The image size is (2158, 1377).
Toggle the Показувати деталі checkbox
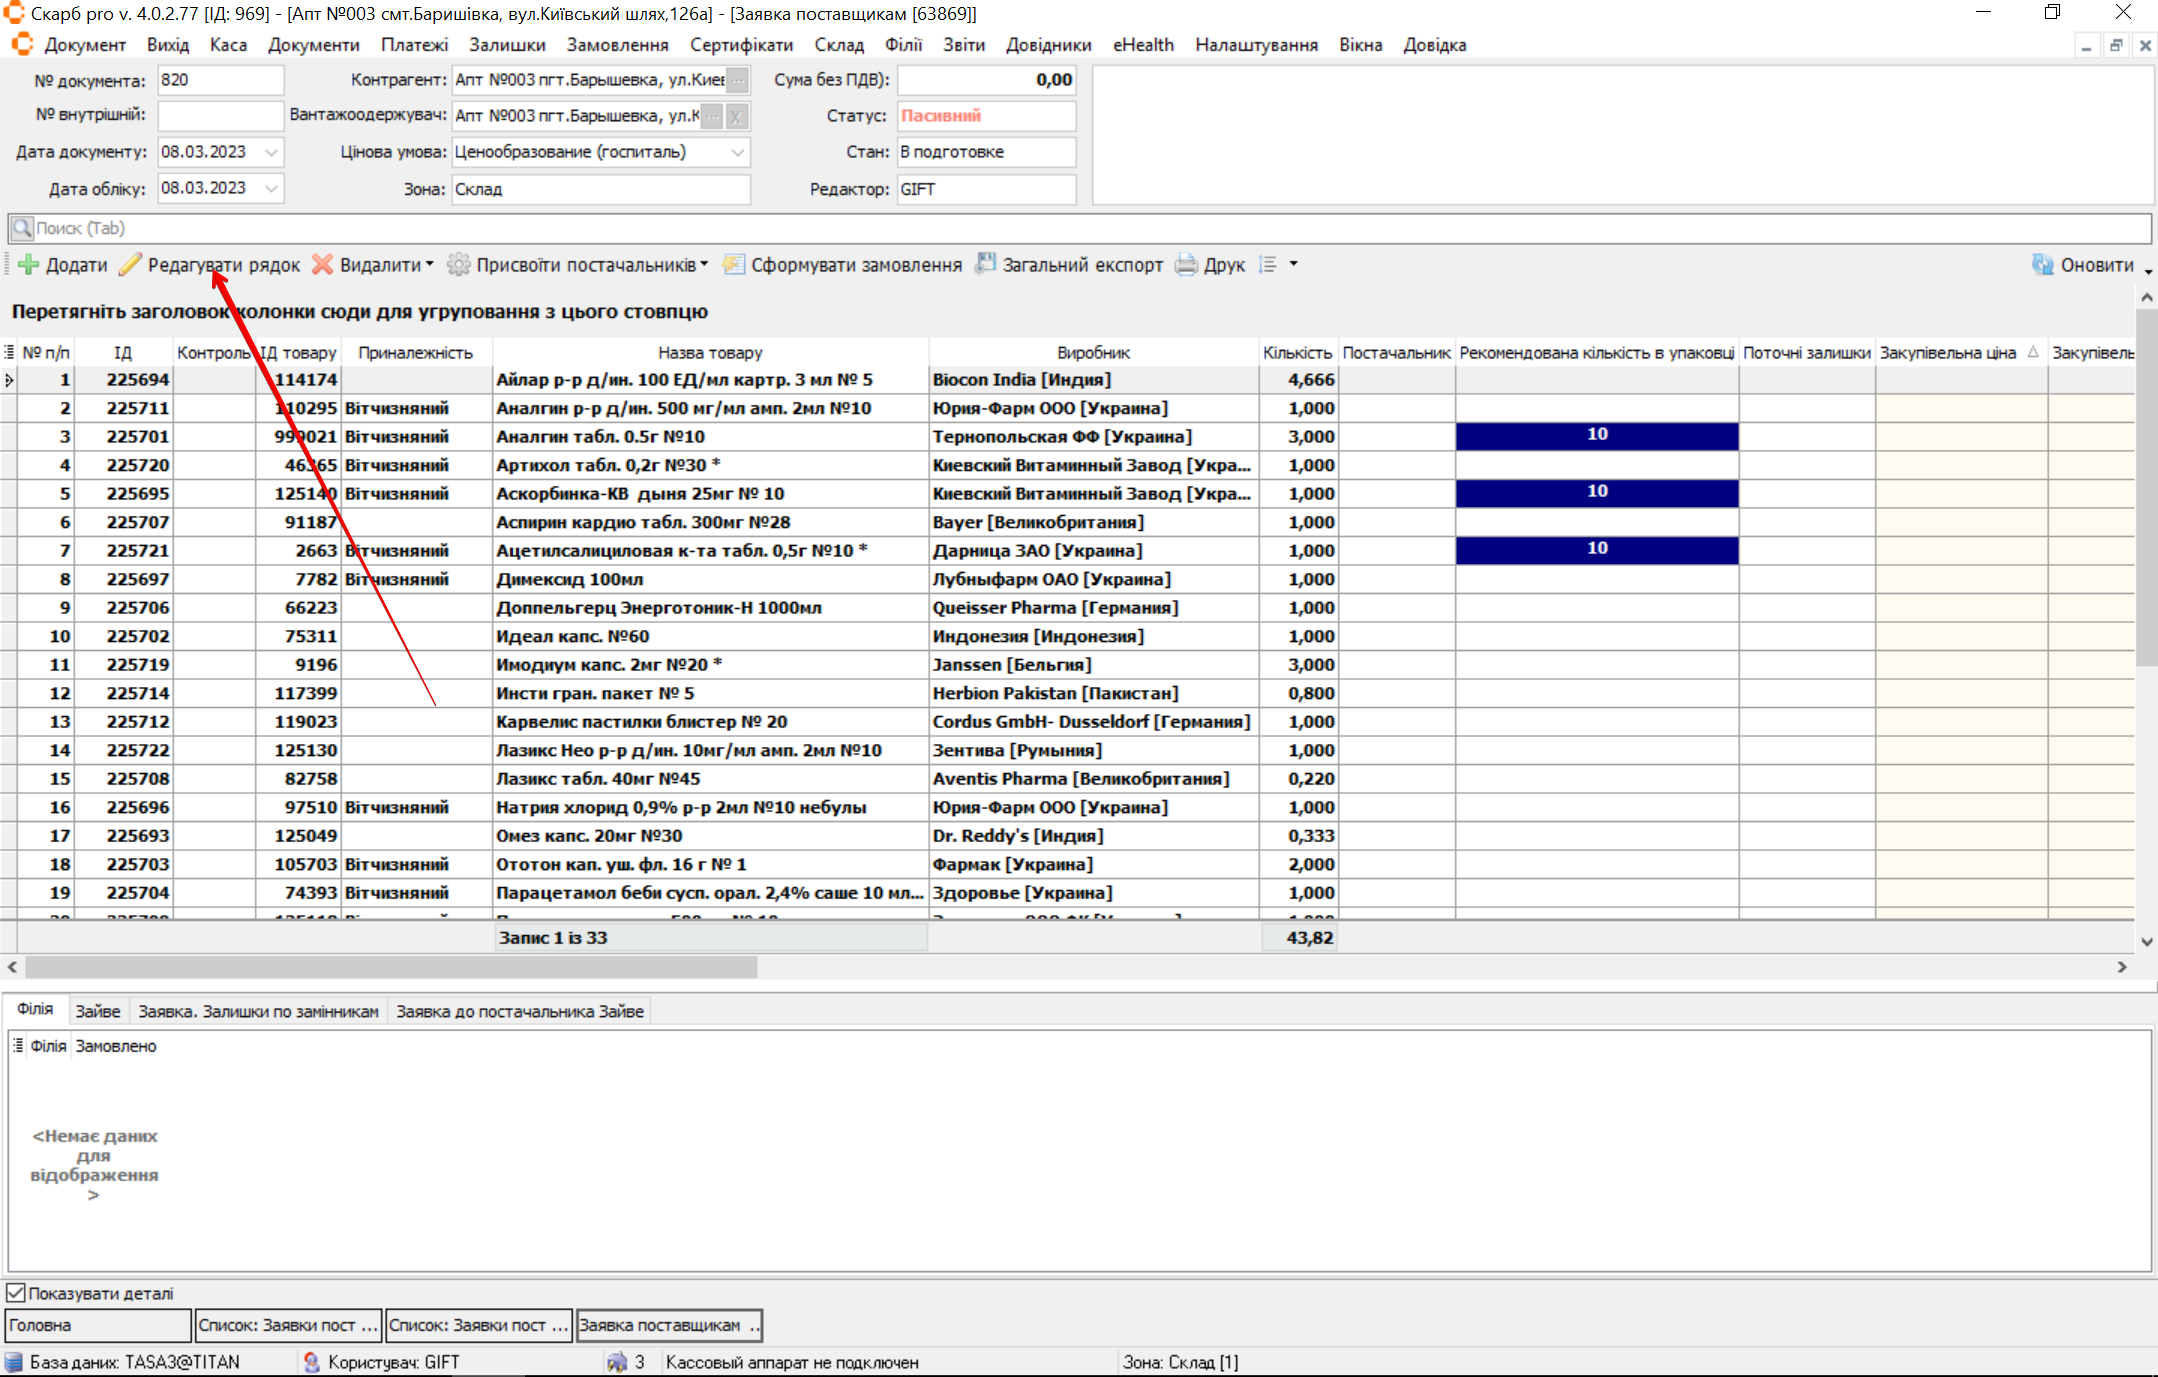click(16, 1293)
